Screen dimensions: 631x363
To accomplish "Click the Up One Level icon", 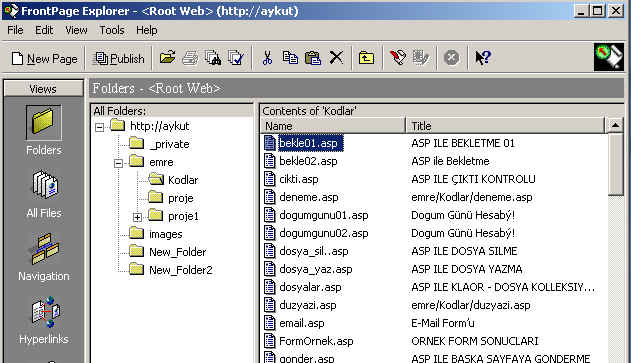I will click(x=366, y=58).
